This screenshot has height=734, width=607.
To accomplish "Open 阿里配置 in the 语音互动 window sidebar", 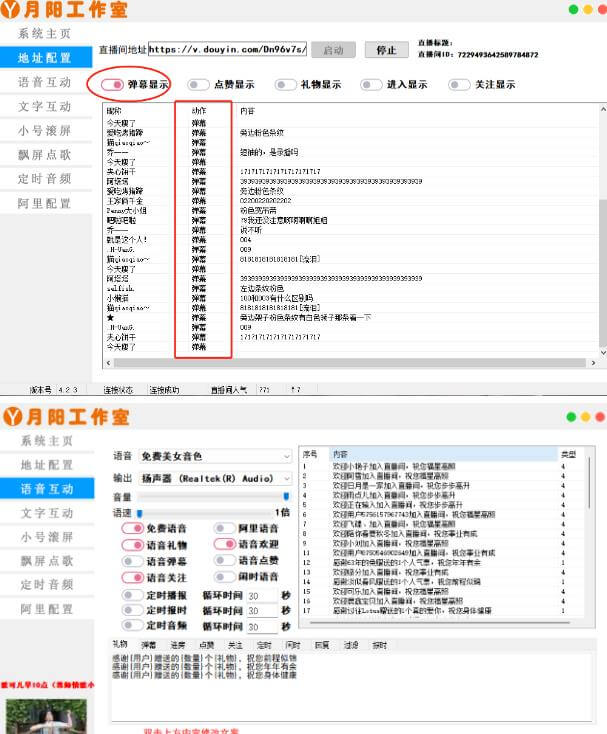I will (x=47, y=609).
